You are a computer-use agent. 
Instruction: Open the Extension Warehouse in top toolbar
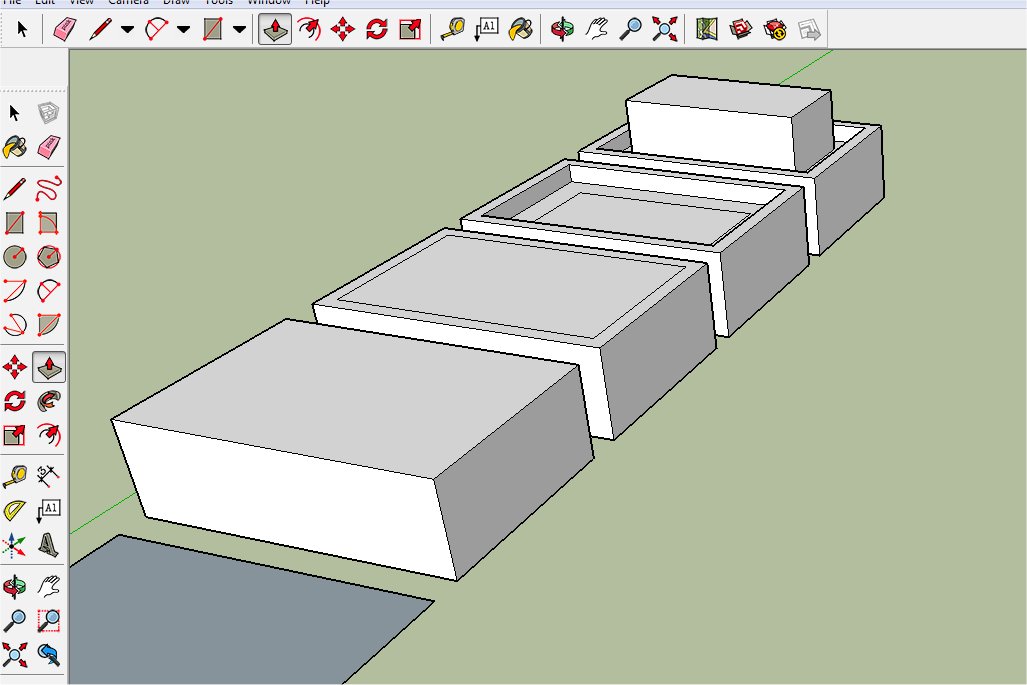click(775, 29)
